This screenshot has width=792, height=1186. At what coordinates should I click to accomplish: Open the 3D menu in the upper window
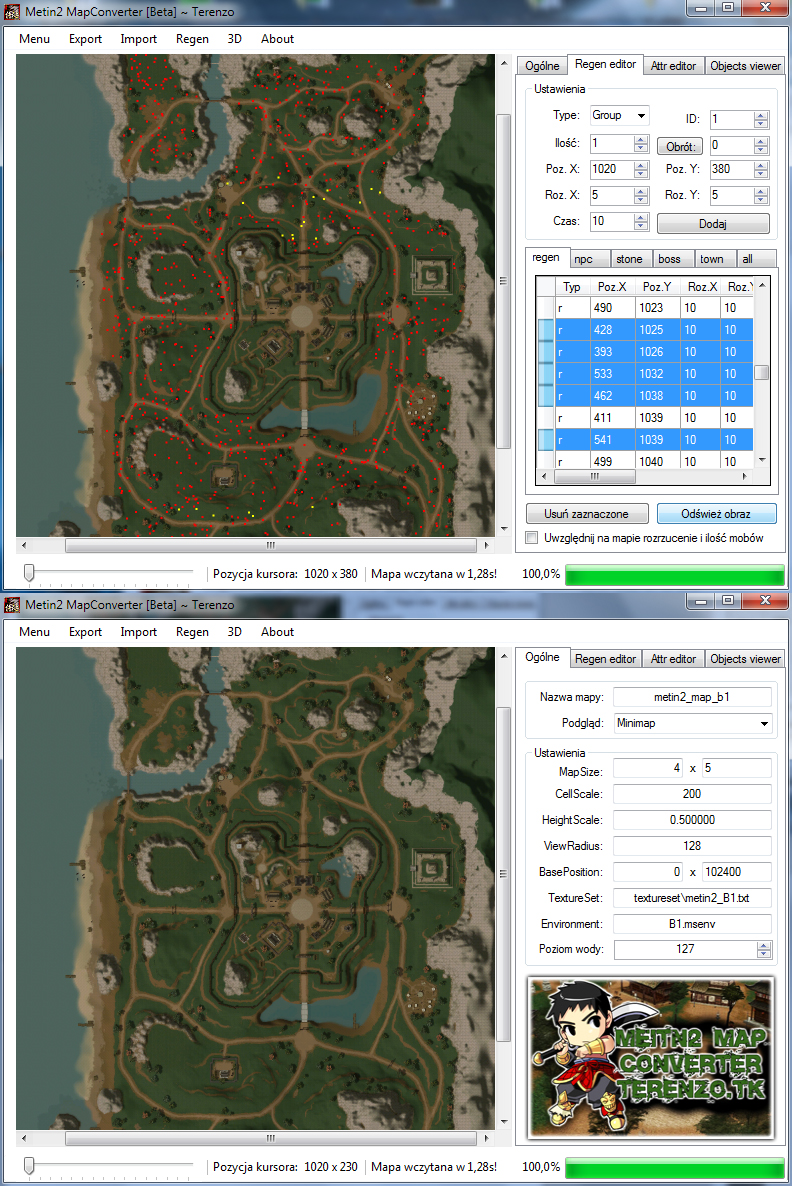[234, 39]
